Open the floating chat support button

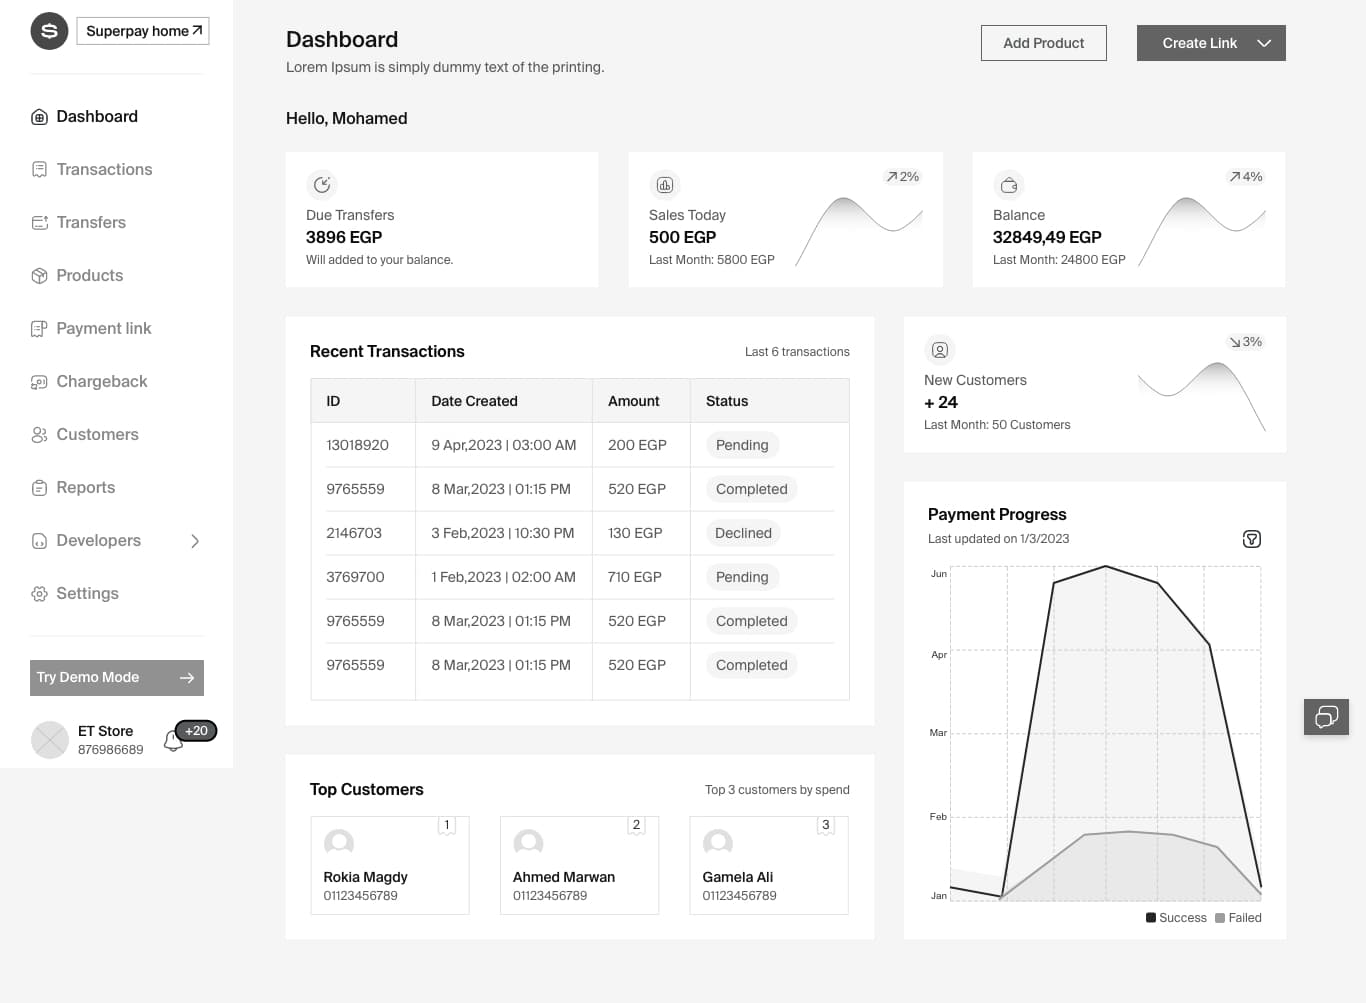point(1327,717)
